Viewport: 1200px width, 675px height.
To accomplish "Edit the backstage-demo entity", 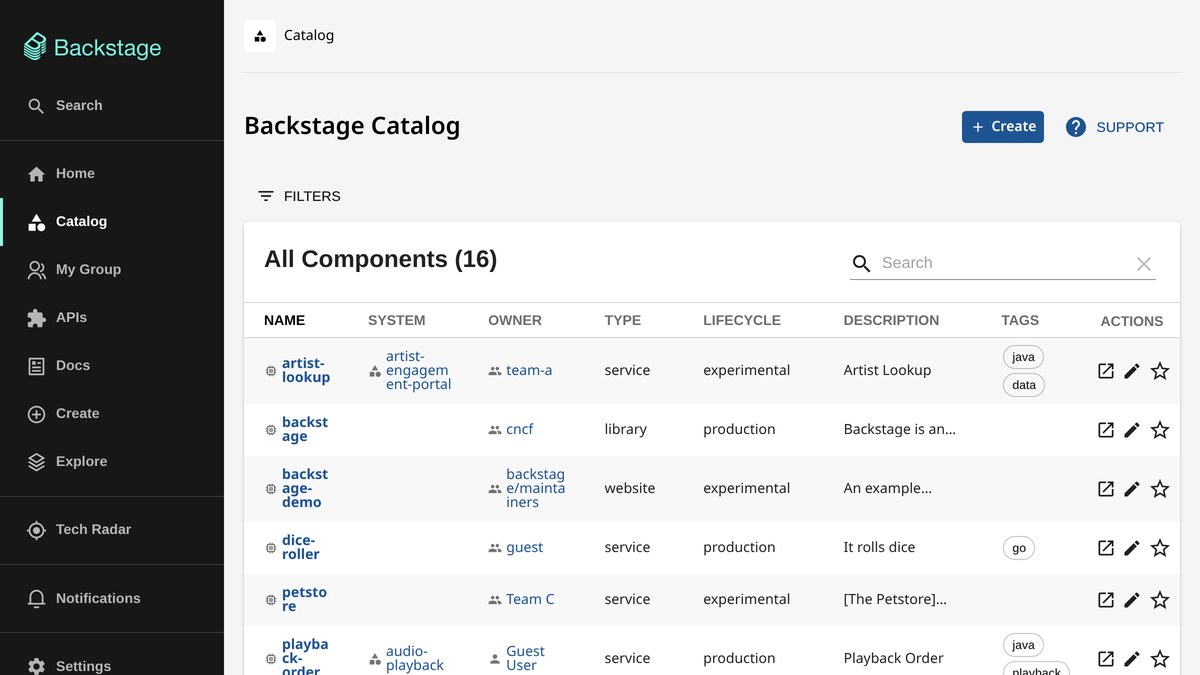I will (x=1132, y=489).
